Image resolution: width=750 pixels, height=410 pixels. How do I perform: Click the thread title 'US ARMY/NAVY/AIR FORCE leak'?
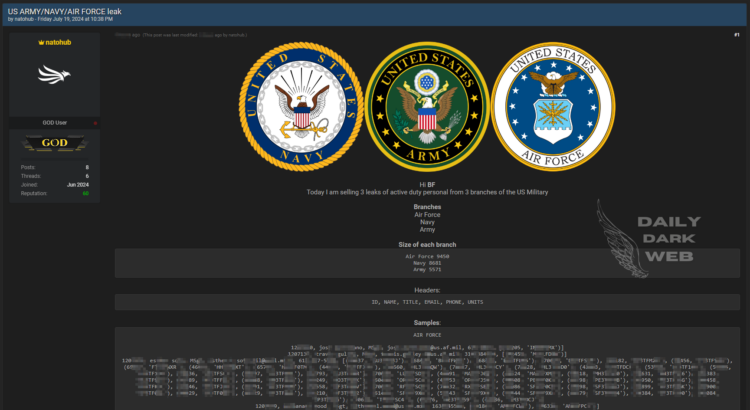pyautogui.click(x=65, y=11)
